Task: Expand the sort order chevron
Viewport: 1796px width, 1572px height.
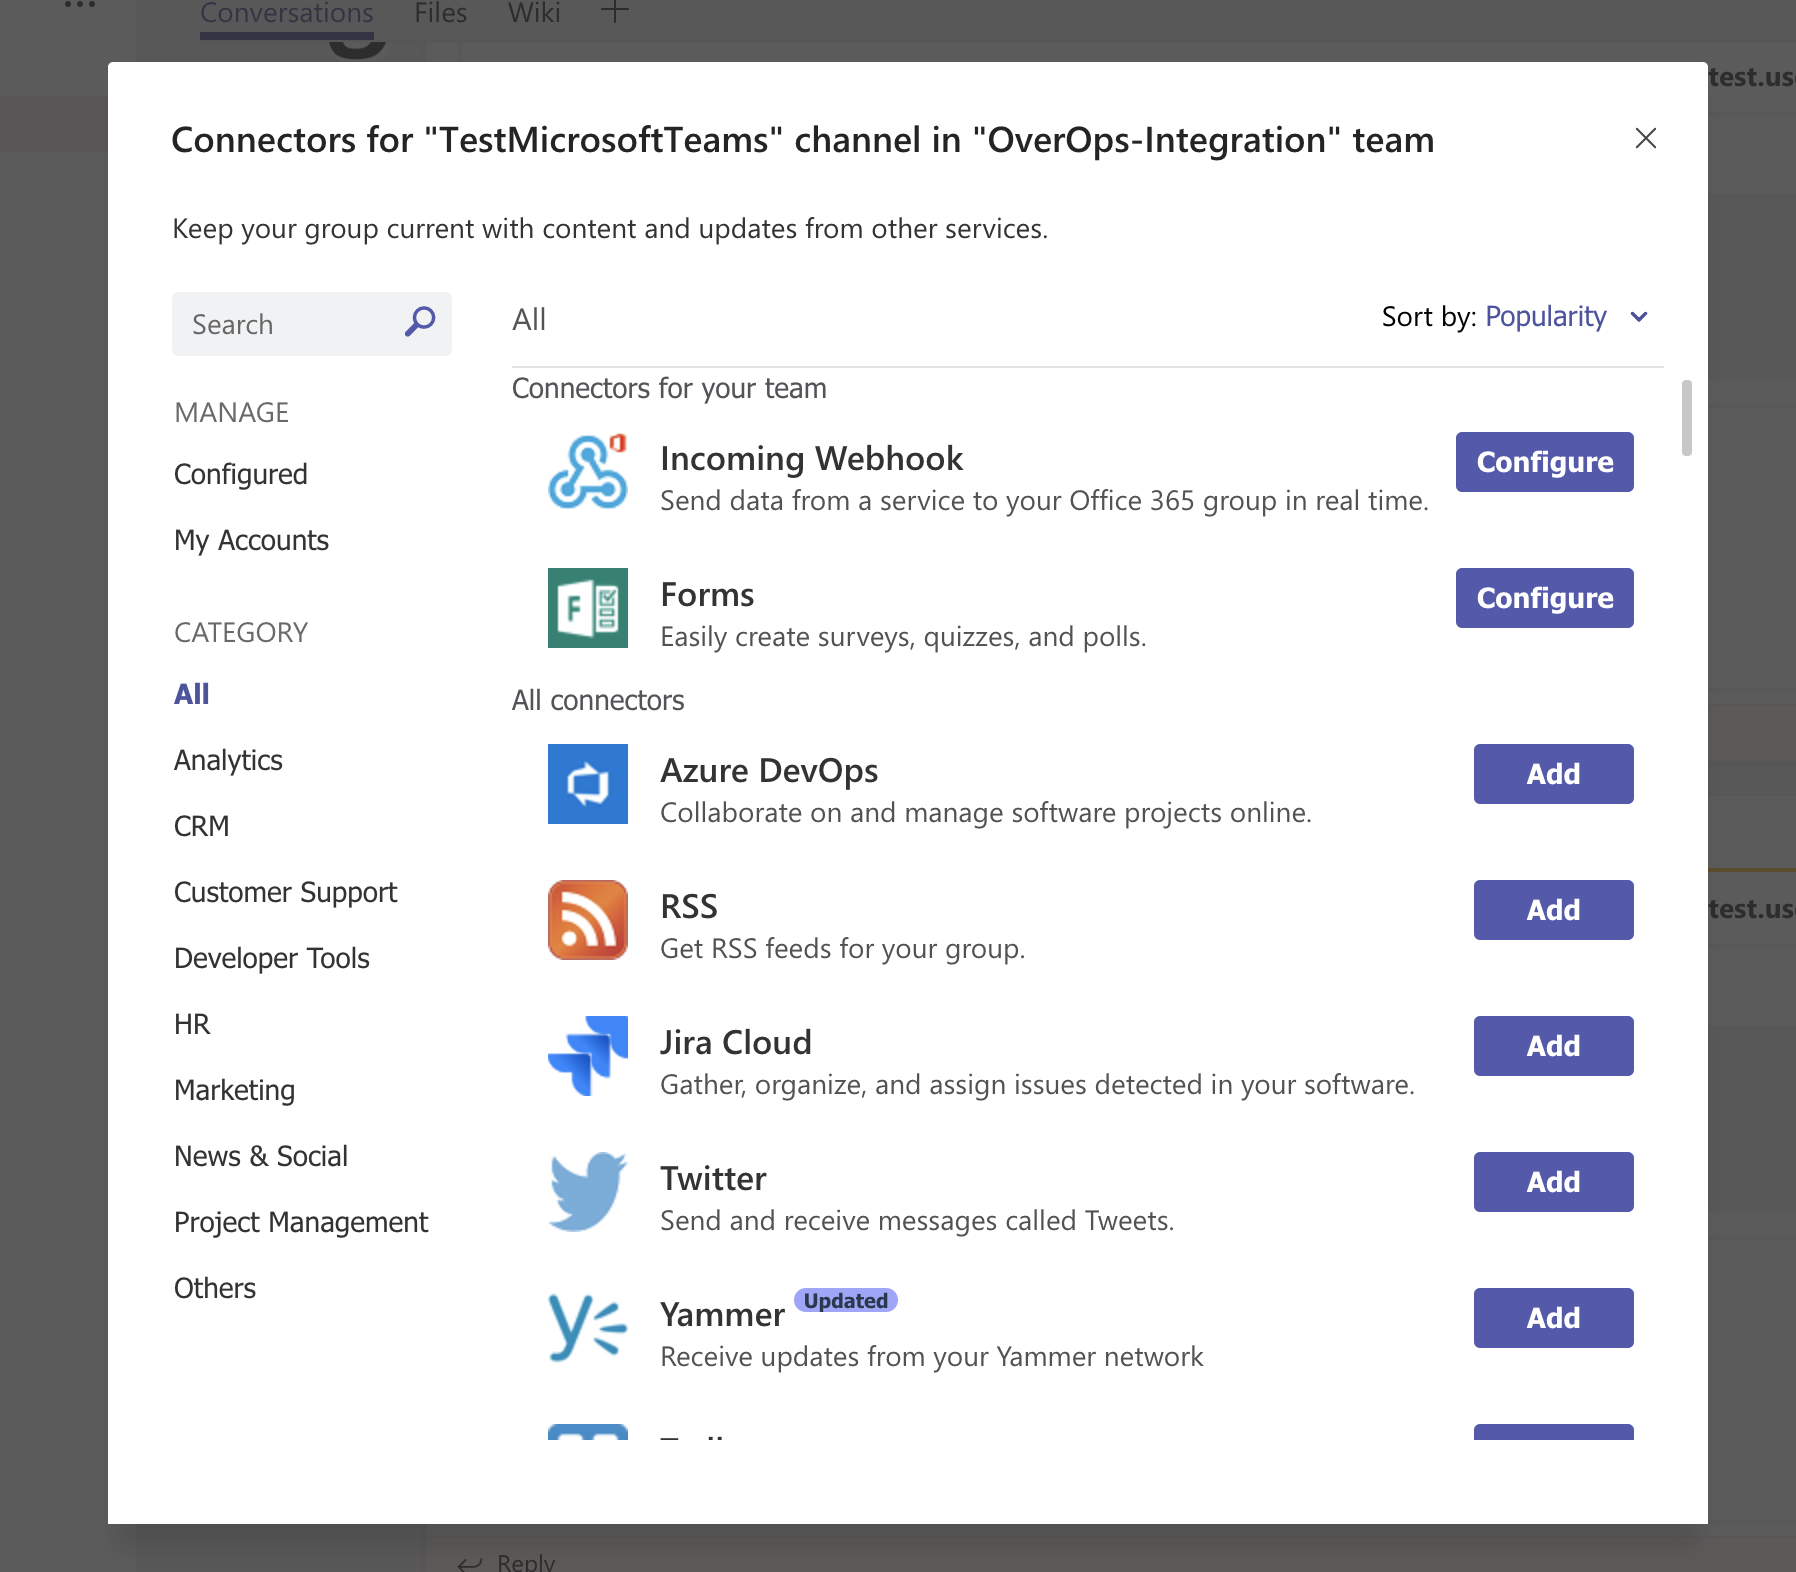Action: 1639,317
